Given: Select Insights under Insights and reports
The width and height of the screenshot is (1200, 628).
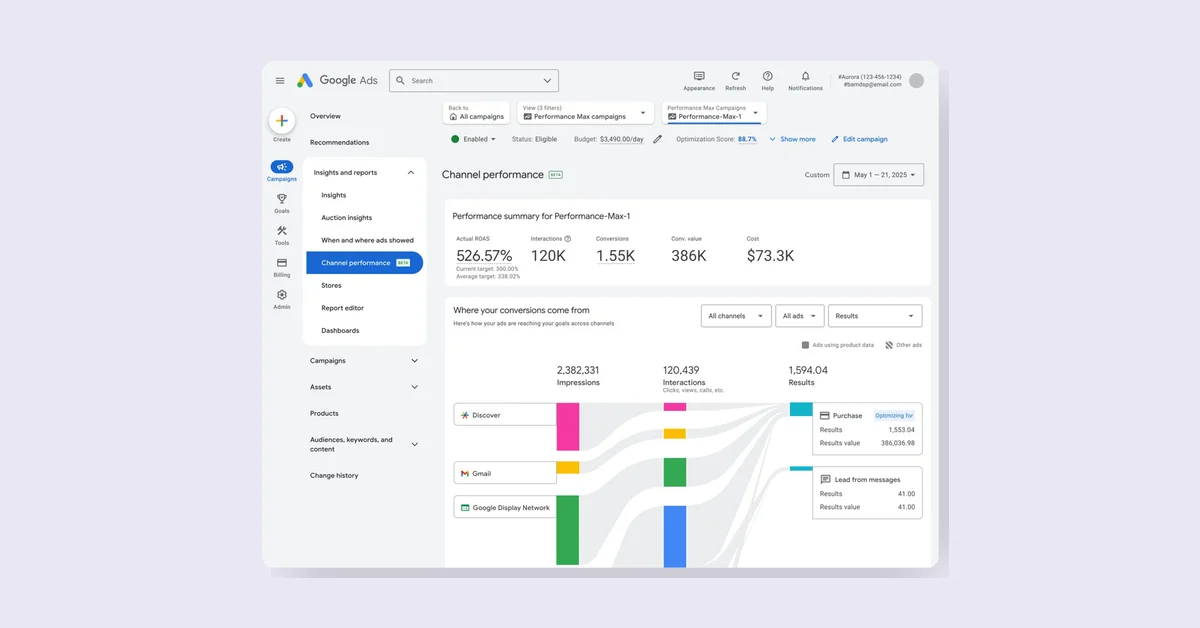Looking at the screenshot, I should [333, 196].
